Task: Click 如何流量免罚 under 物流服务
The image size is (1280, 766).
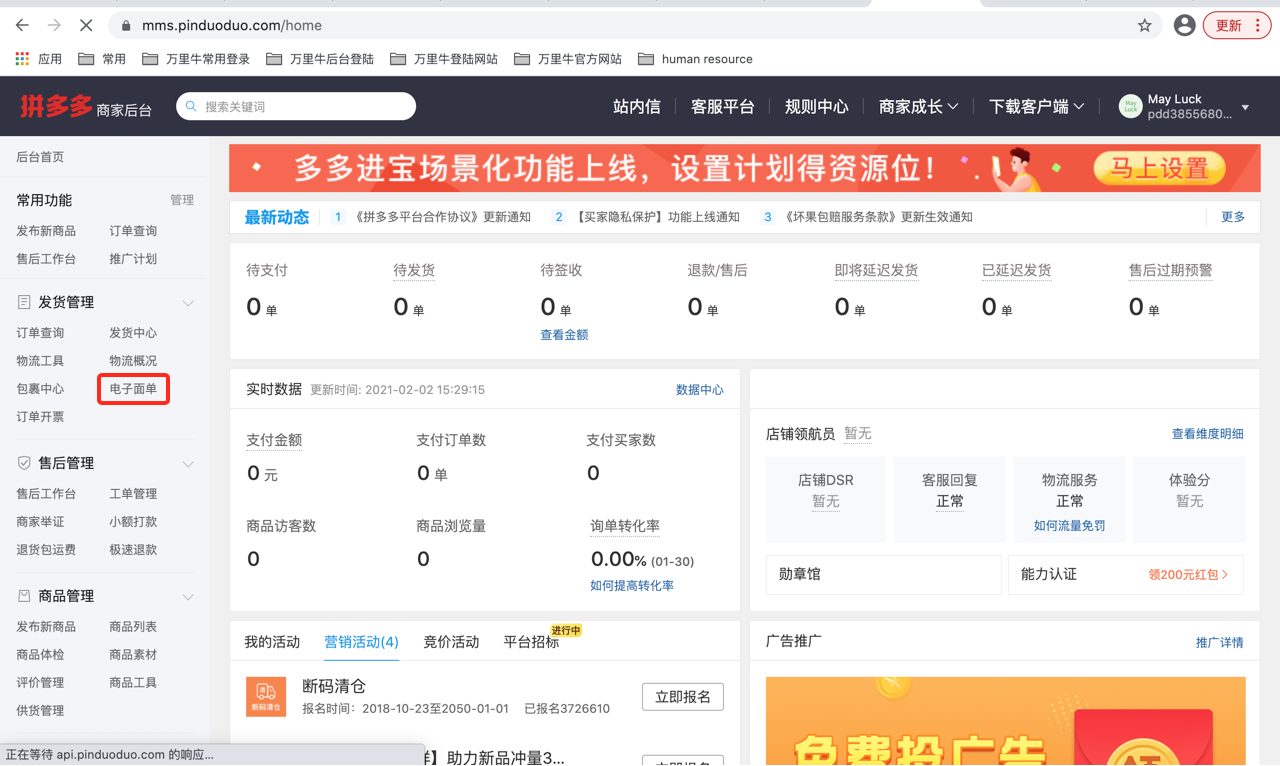Action: pyautogui.click(x=1070, y=526)
